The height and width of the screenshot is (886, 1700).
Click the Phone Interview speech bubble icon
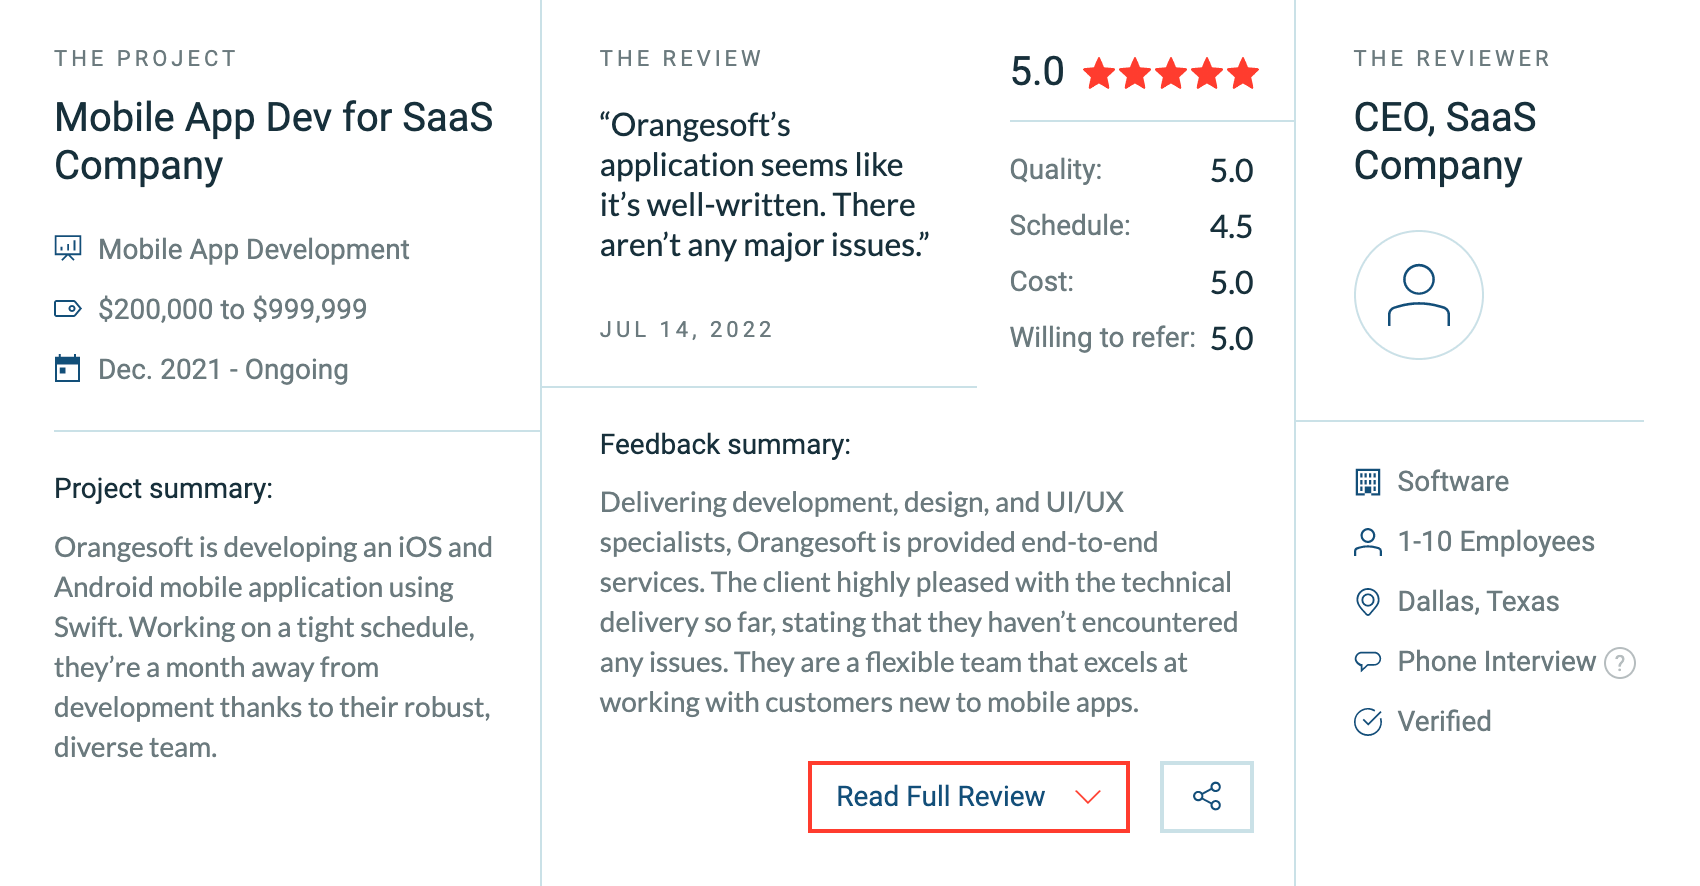pyautogui.click(x=1367, y=661)
